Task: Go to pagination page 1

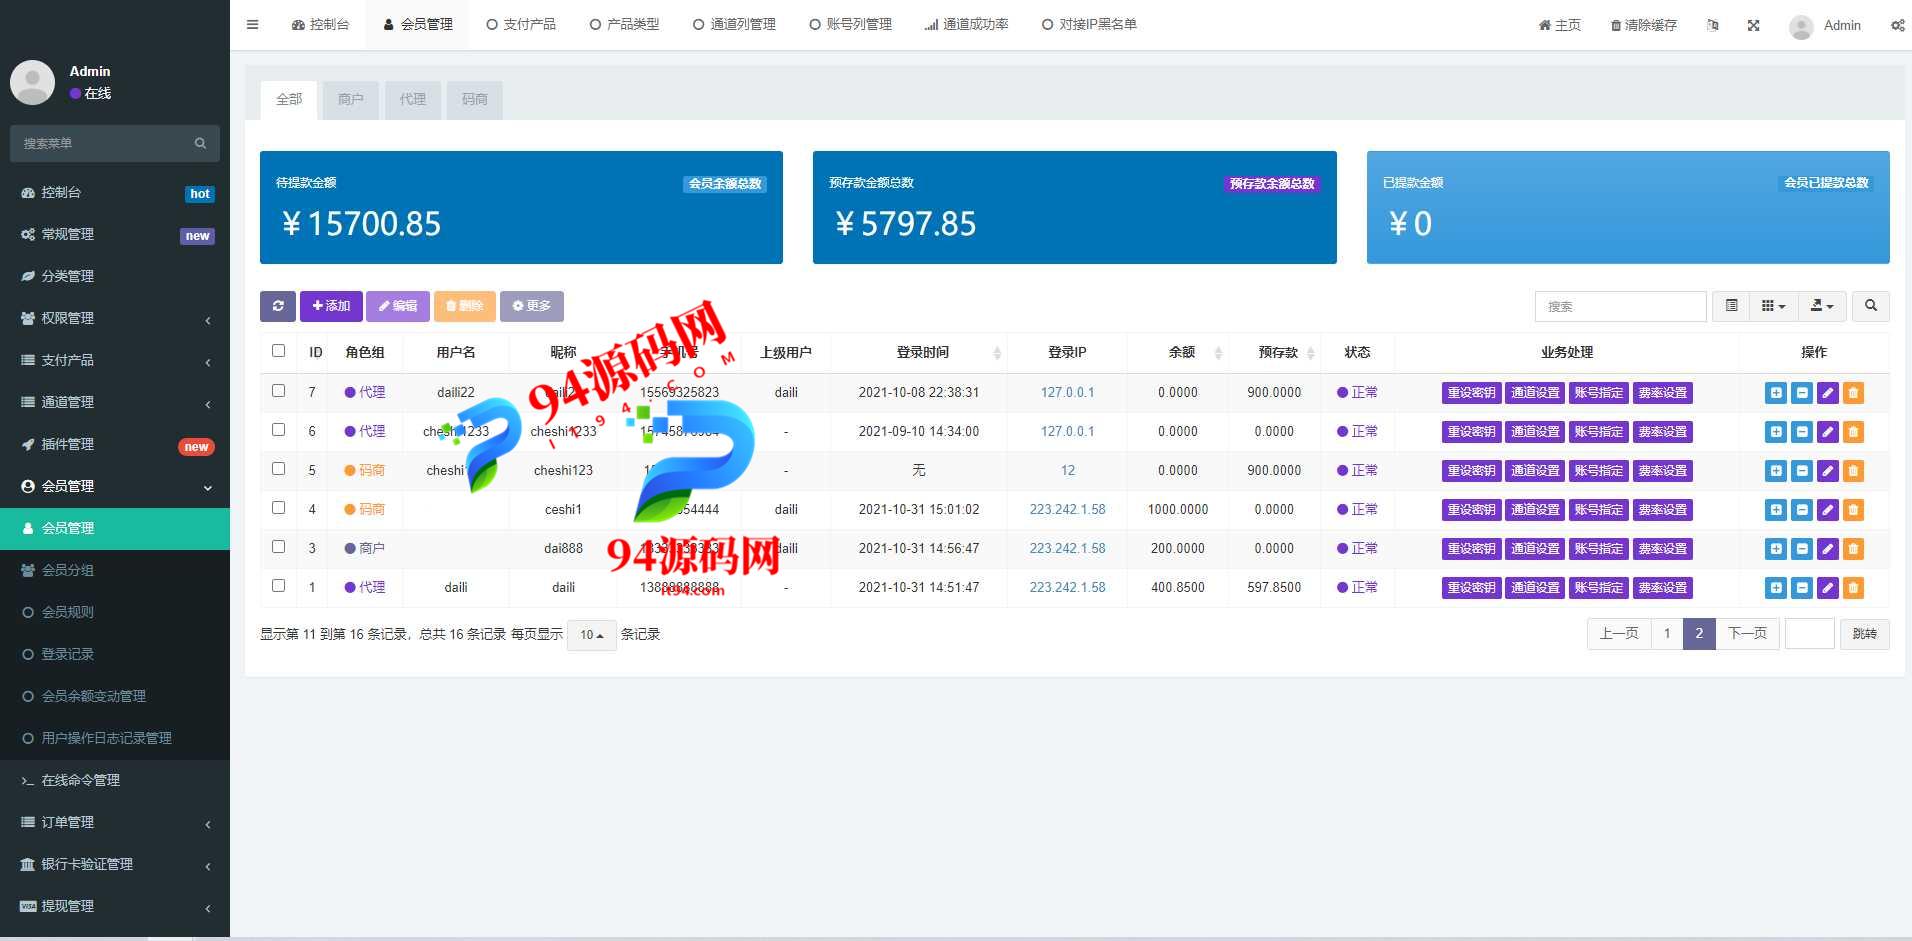Action: tap(1667, 634)
